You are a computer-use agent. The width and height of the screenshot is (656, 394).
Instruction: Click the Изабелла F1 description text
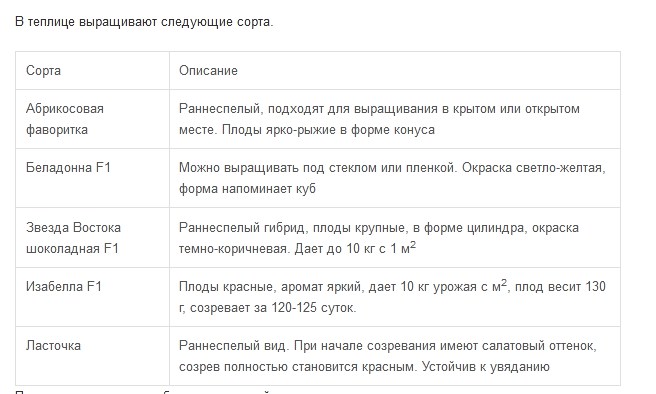tap(392, 297)
